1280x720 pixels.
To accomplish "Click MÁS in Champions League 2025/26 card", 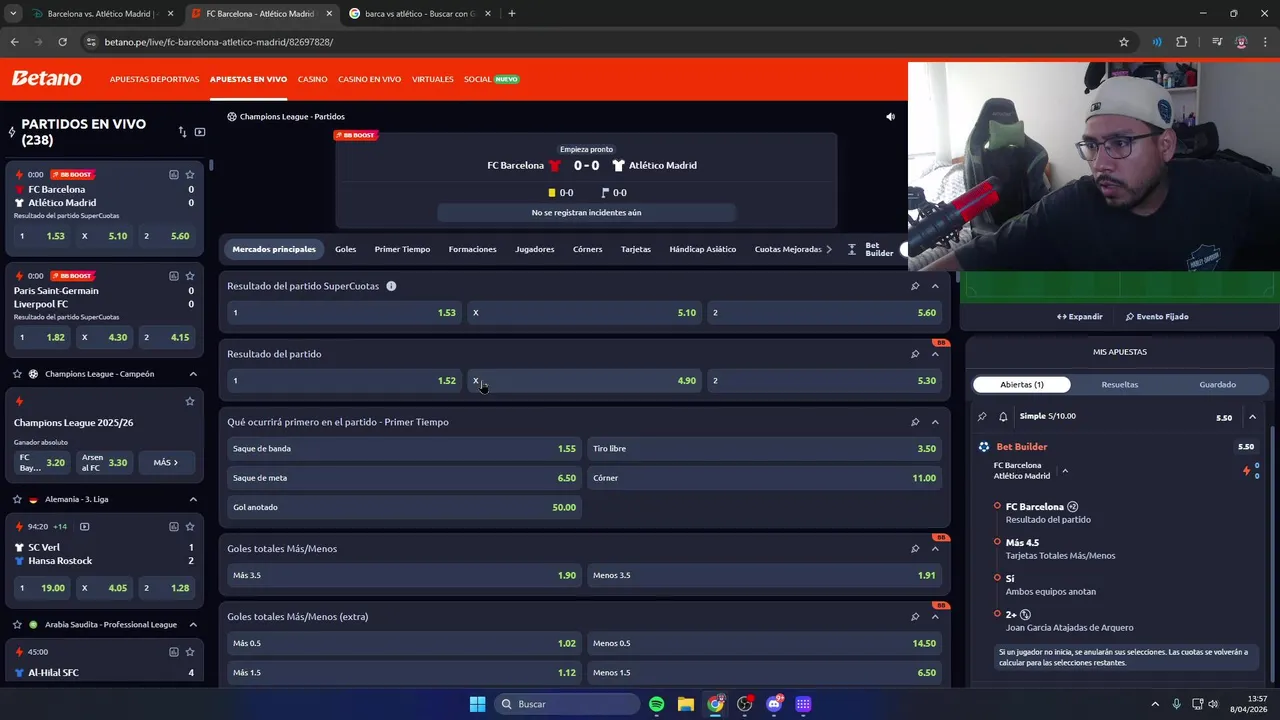I will [x=166, y=463].
